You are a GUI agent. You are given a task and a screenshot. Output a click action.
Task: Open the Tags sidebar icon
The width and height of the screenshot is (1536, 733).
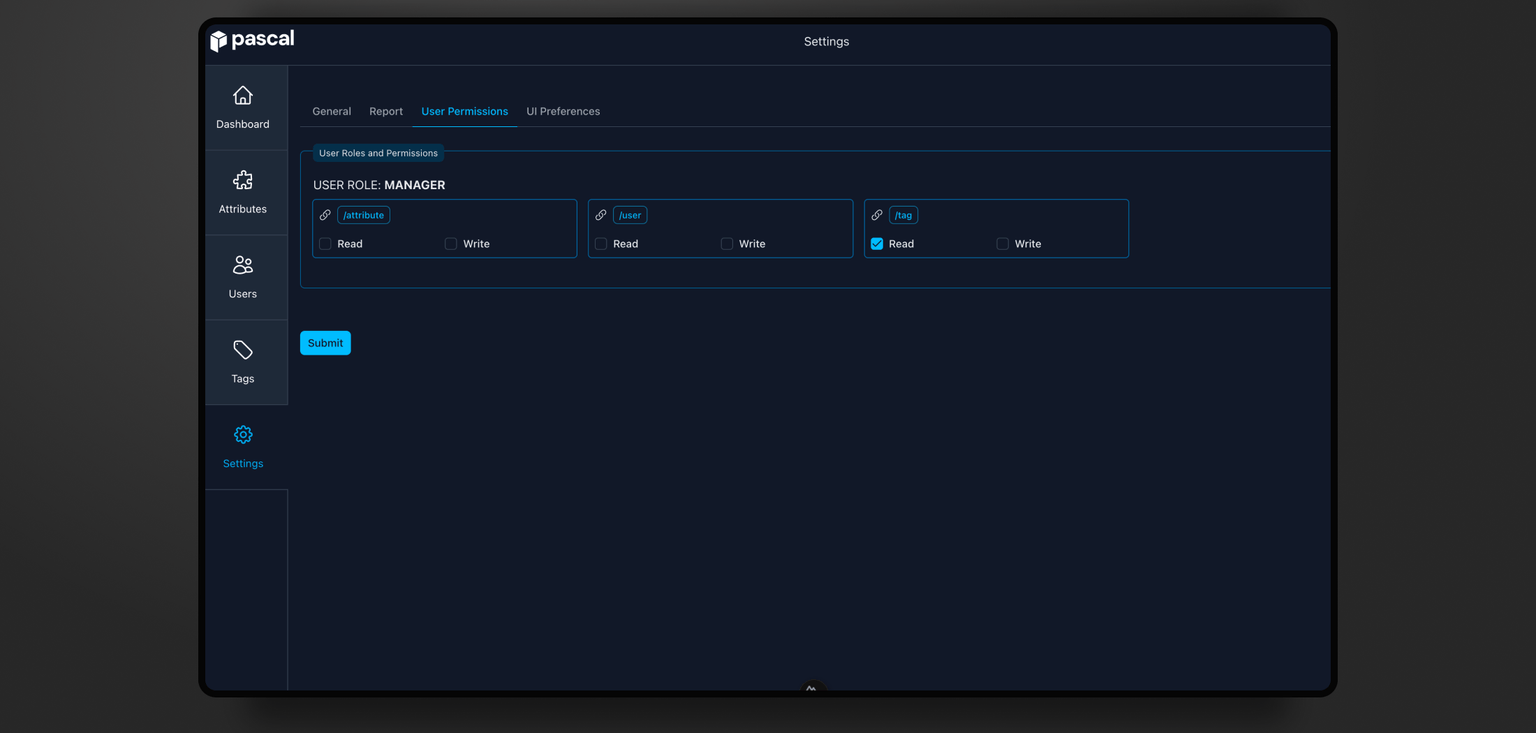(x=243, y=350)
